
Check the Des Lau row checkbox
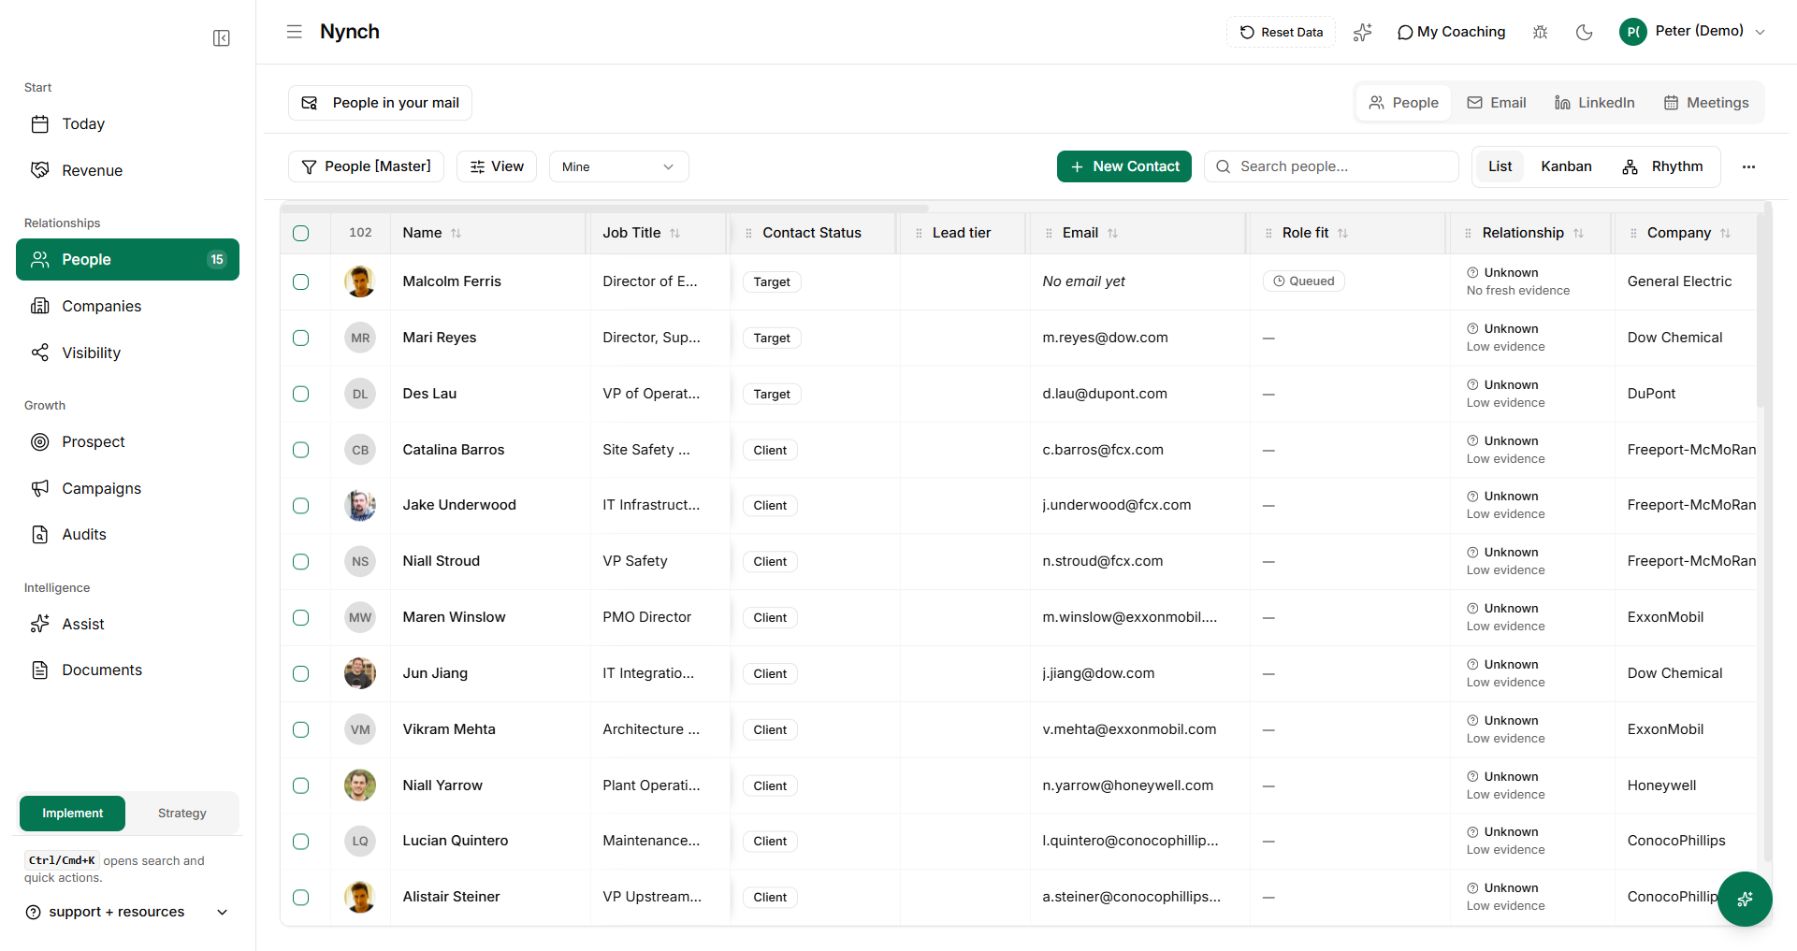point(301,394)
